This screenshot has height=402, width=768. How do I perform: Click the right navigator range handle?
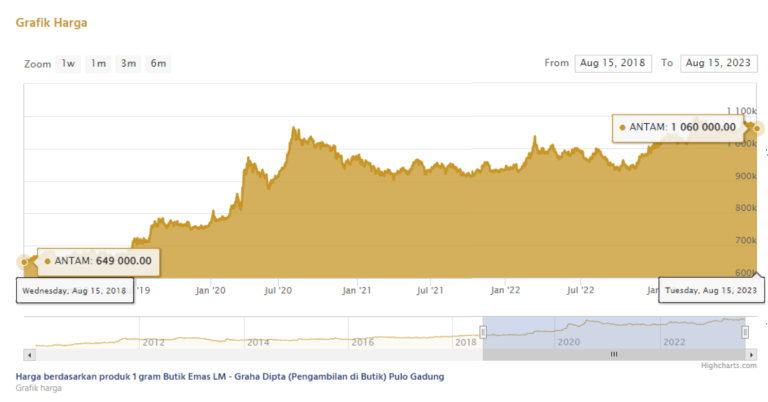coord(744,331)
